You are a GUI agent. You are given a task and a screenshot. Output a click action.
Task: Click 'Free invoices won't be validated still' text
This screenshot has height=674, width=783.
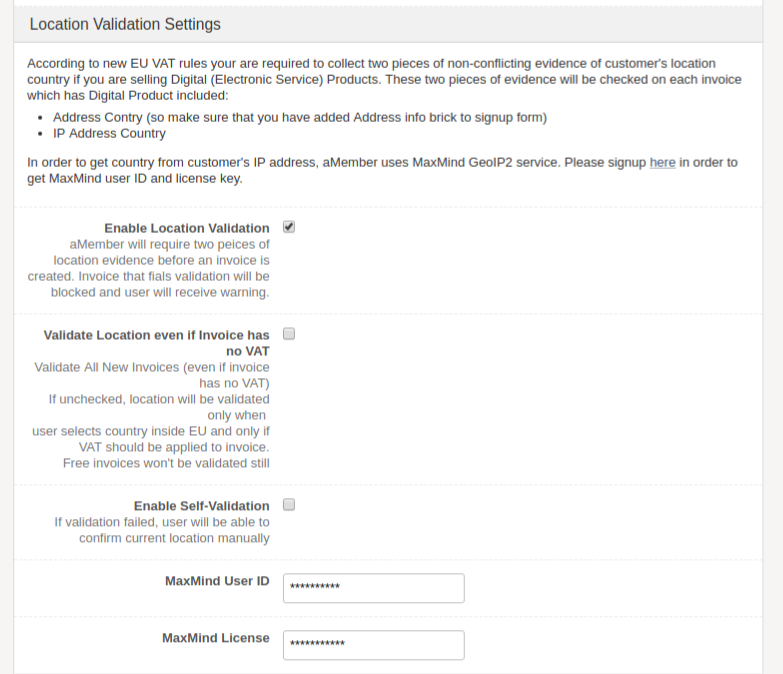(166, 463)
